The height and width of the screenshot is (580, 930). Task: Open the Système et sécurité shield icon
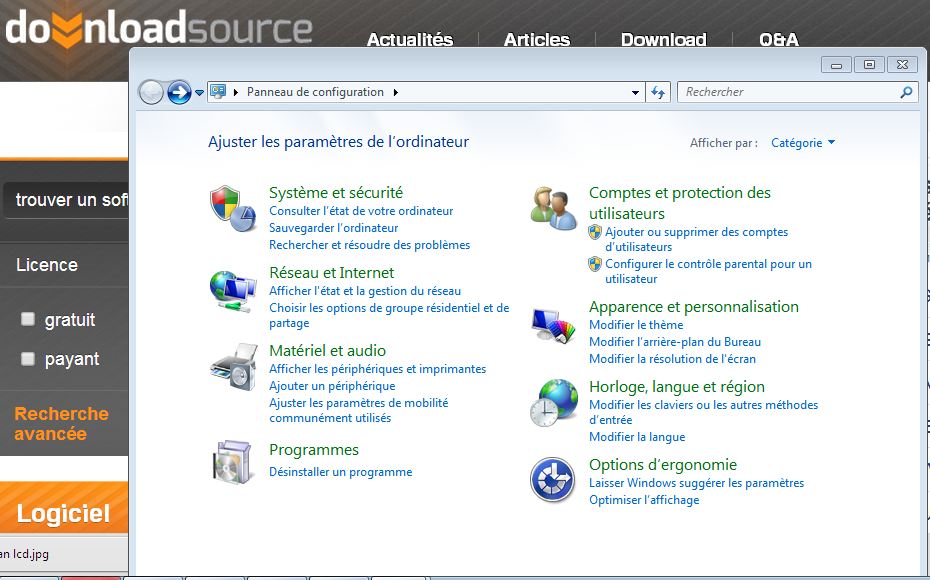pos(232,208)
